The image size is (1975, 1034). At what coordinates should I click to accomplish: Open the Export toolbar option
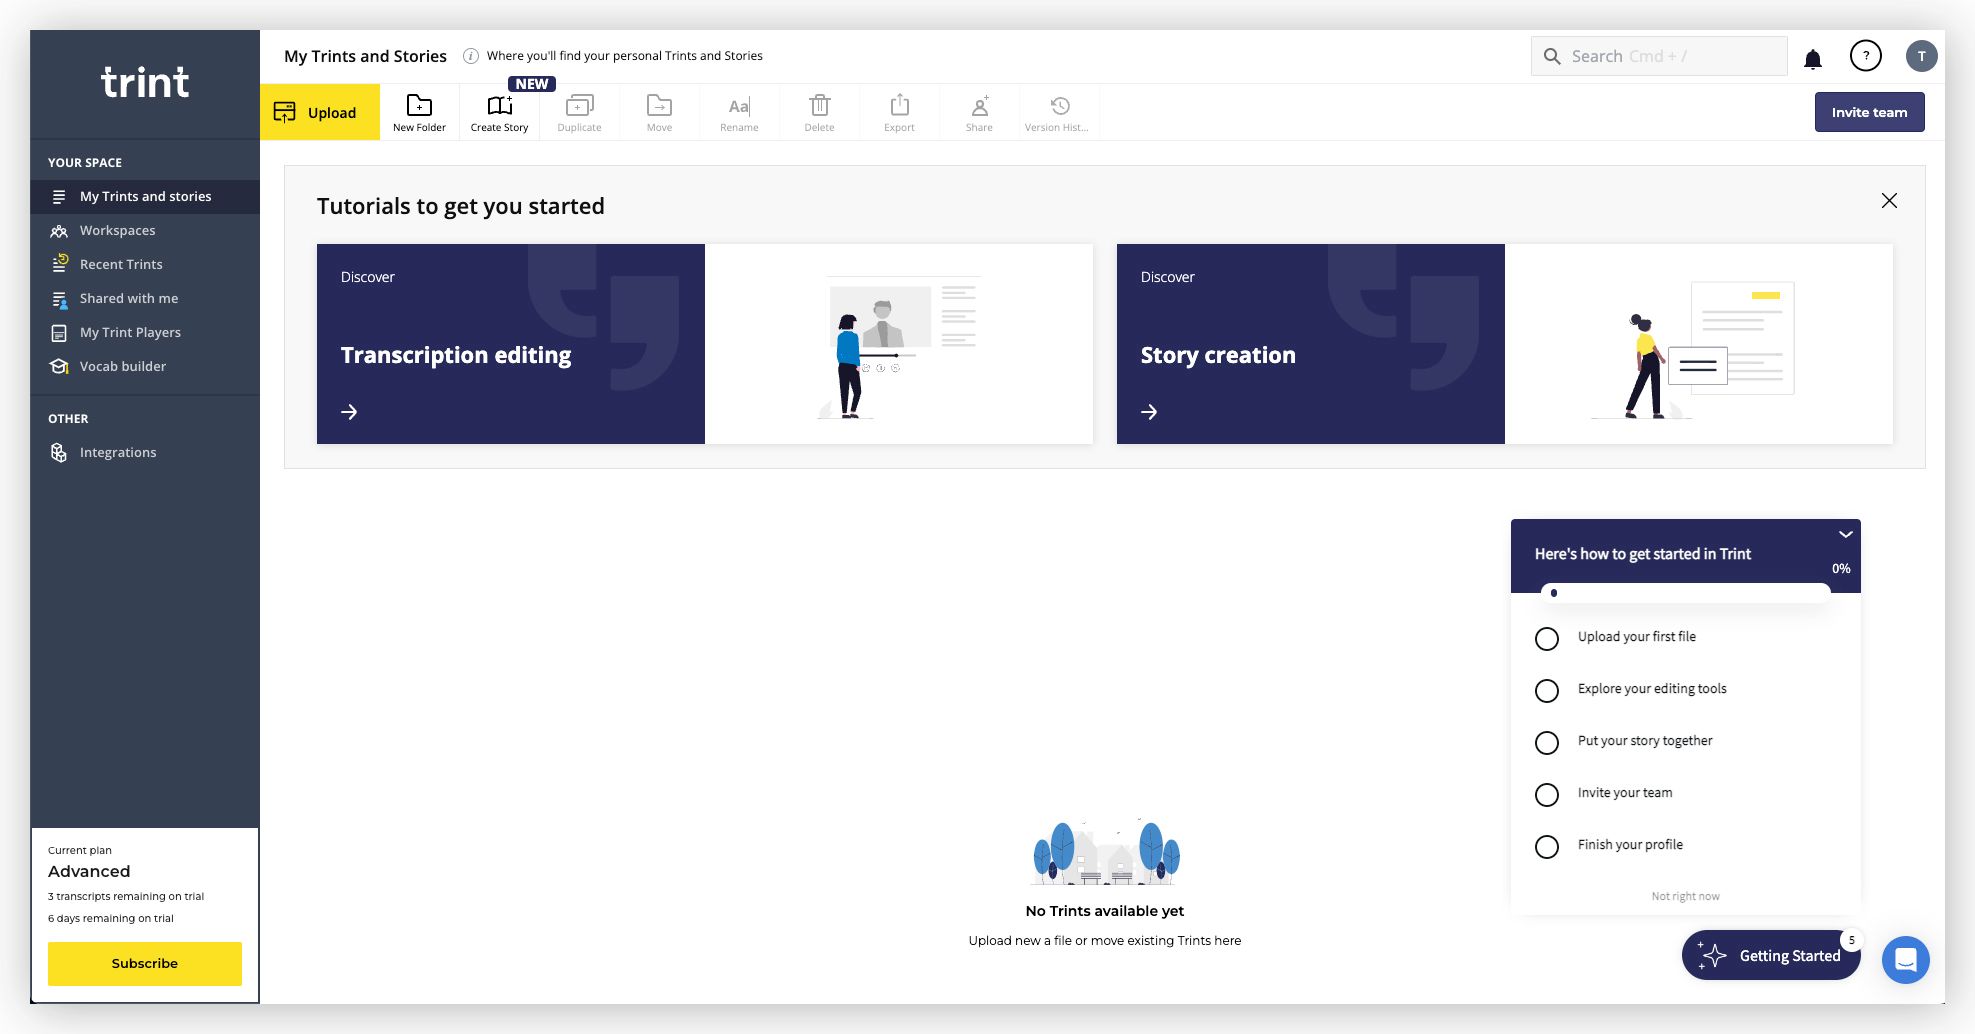pyautogui.click(x=899, y=112)
